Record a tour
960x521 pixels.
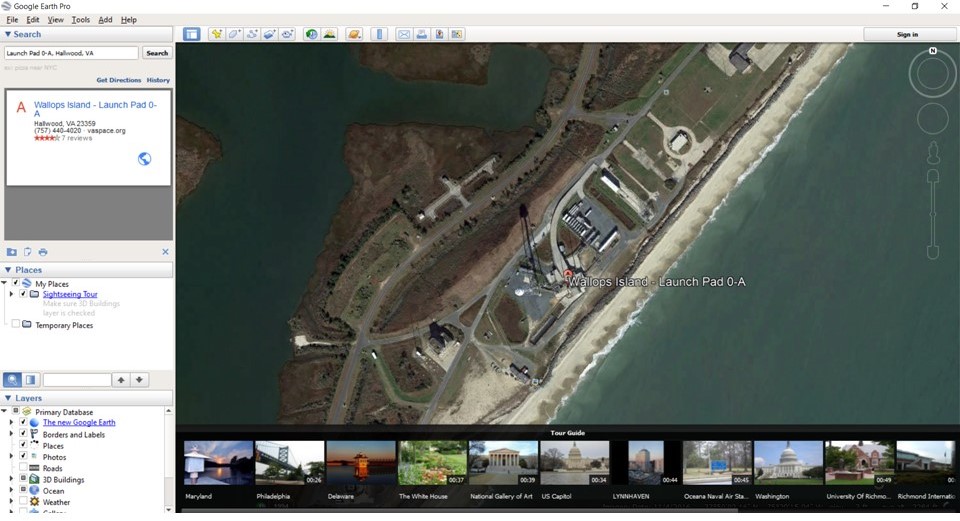click(x=287, y=34)
